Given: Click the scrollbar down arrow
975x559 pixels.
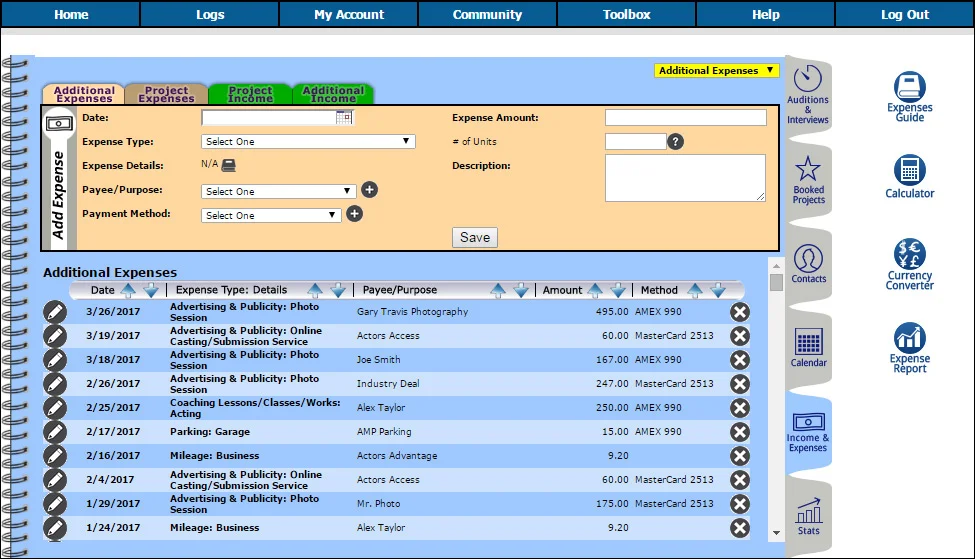Looking at the screenshot, I should tap(776, 533).
